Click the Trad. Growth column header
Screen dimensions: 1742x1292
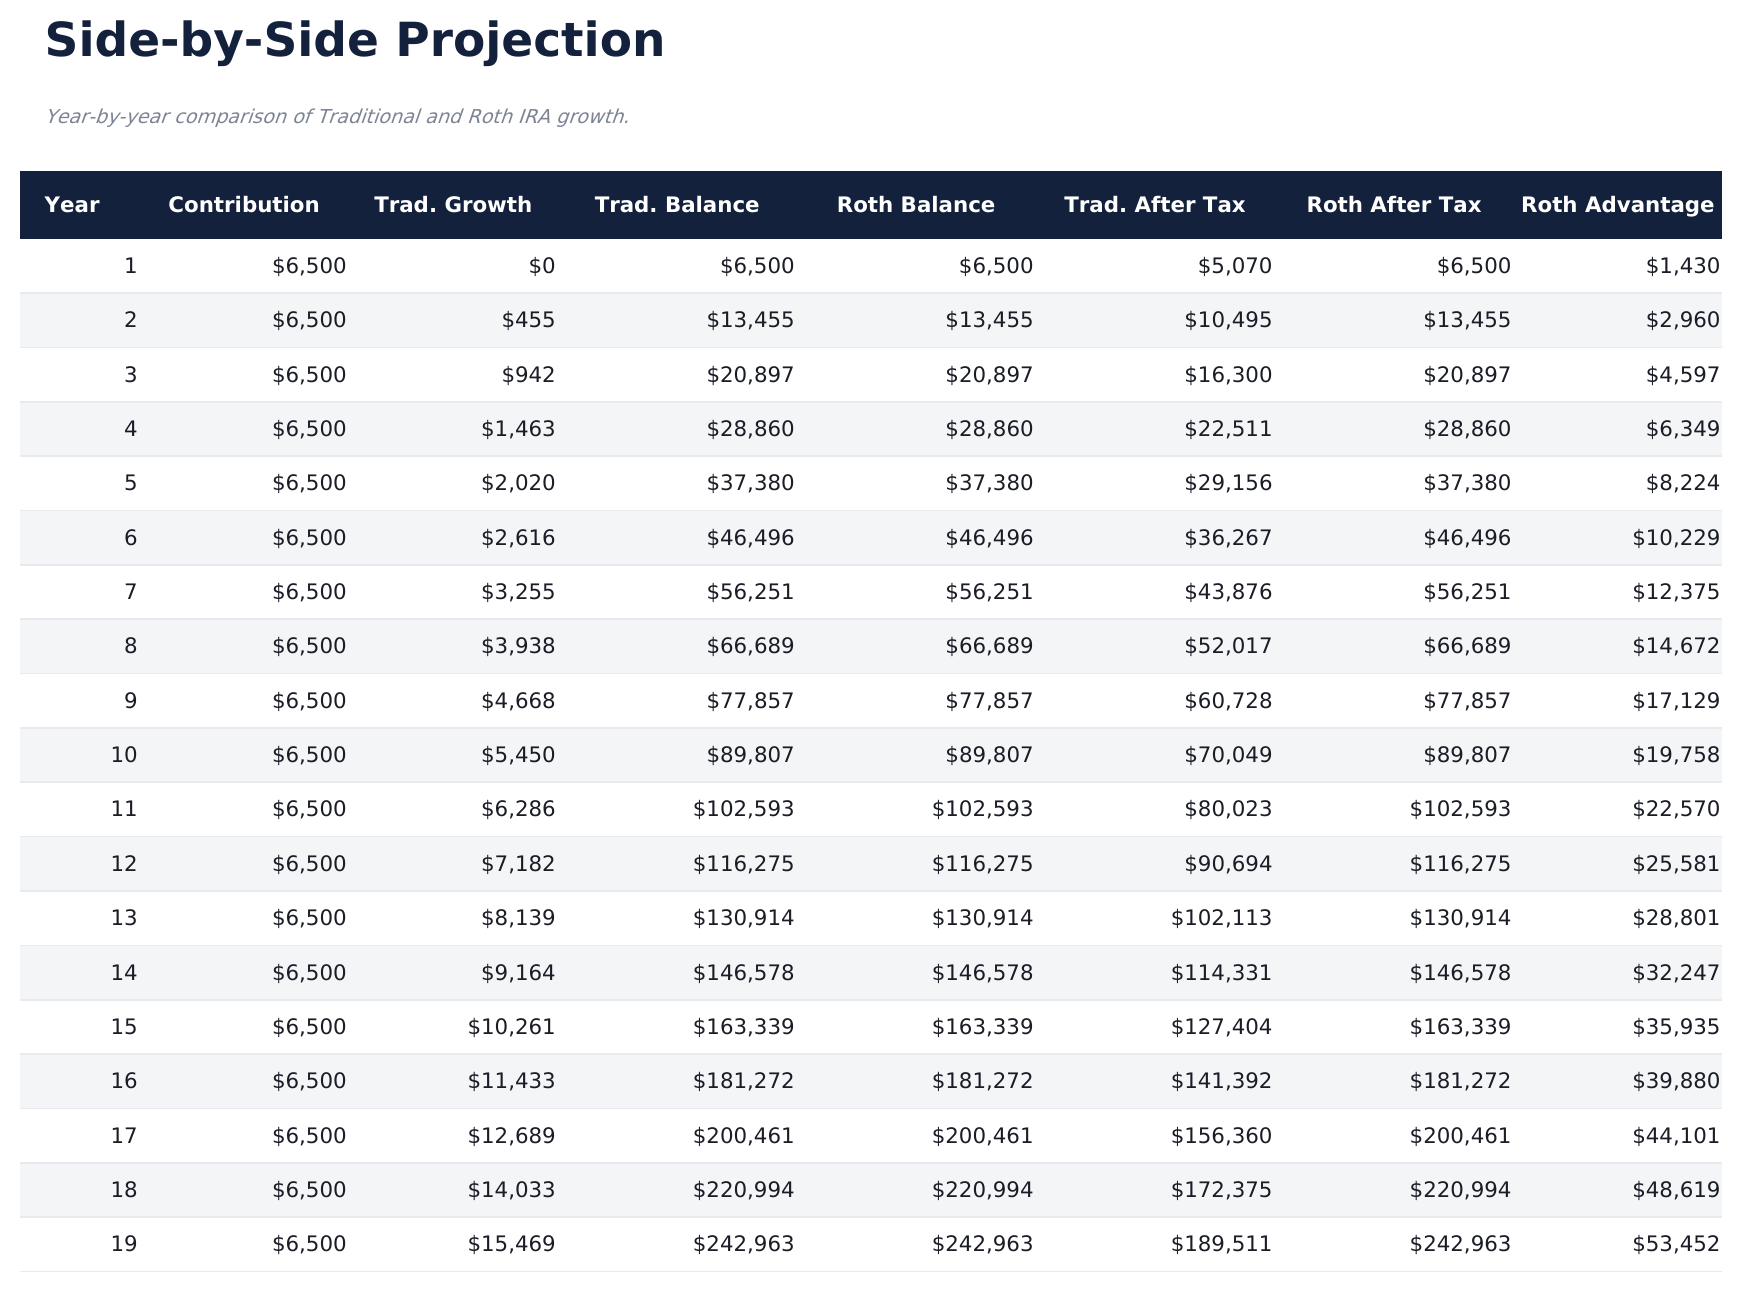452,205
